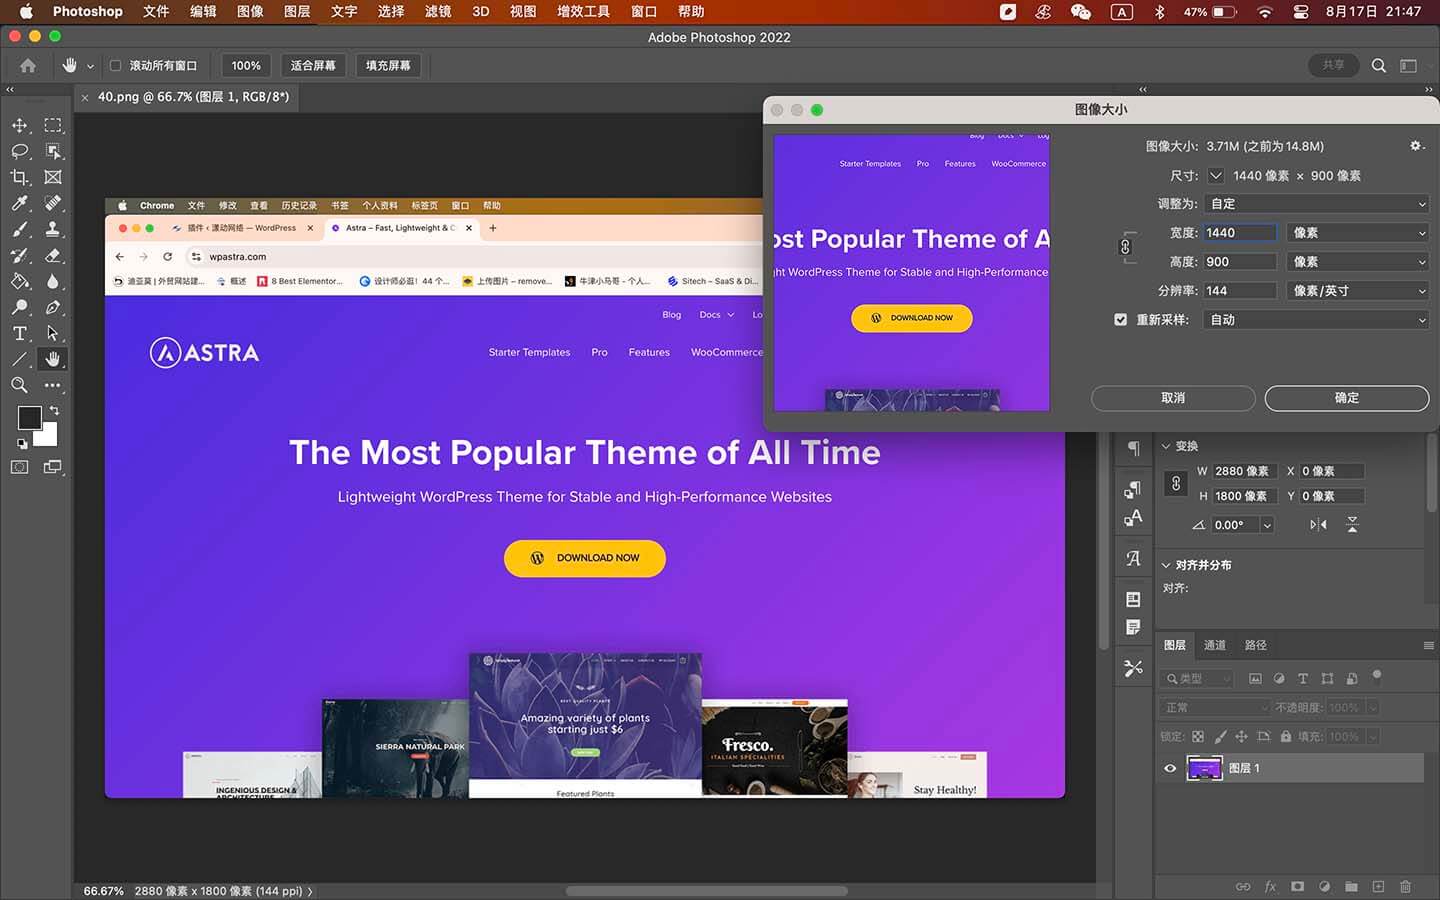Open the 图层 (Layer) menu in menu bar
The image size is (1440, 900).
point(297,11)
